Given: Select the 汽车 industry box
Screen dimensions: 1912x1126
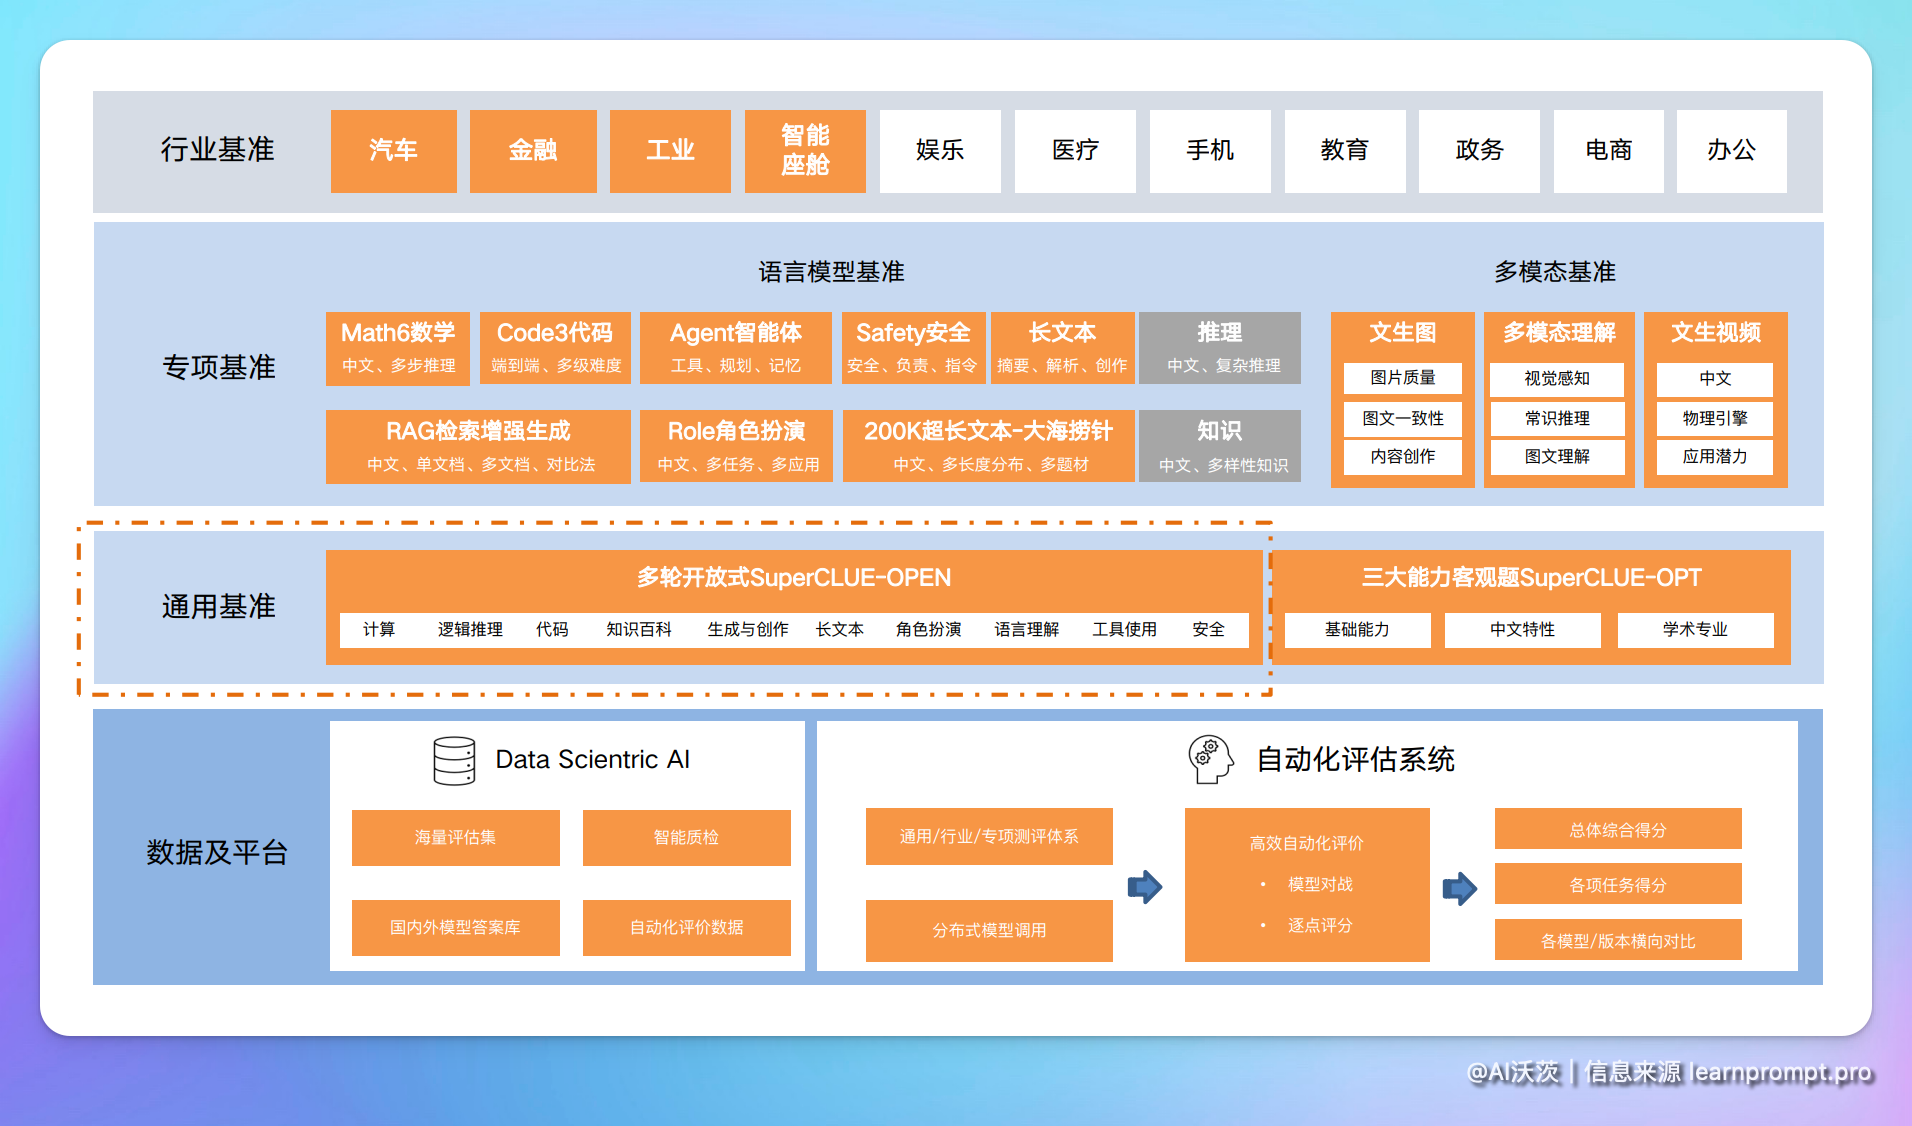Looking at the screenshot, I should (x=394, y=151).
